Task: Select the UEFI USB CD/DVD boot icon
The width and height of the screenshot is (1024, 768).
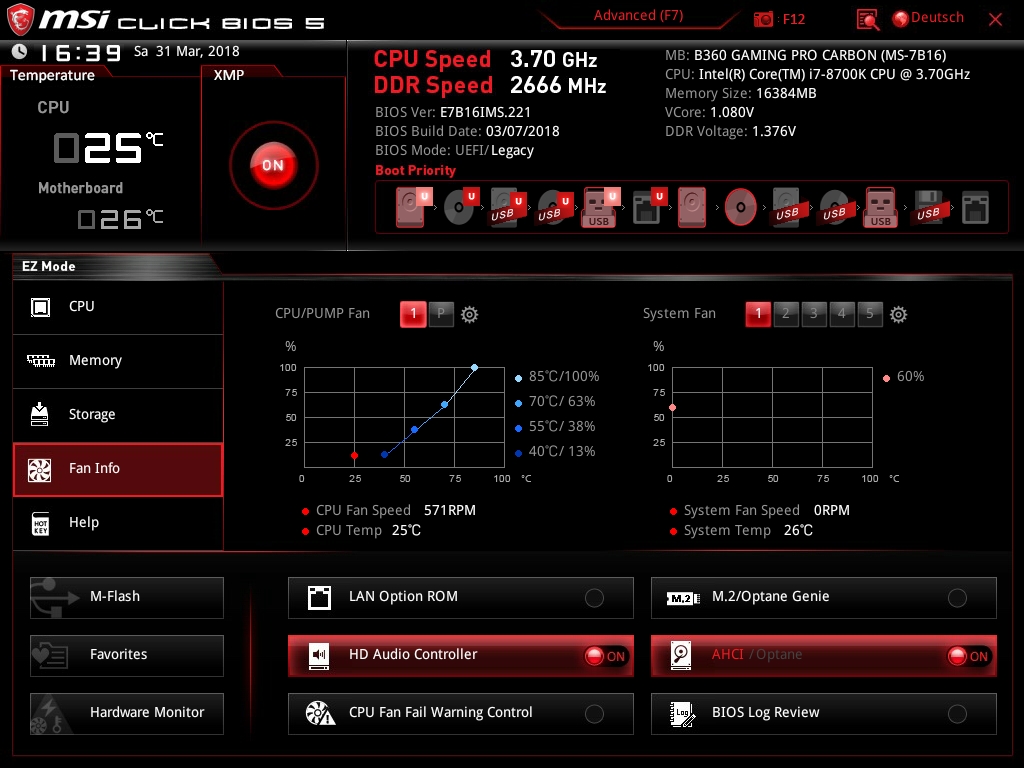Action: tap(555, 207)
